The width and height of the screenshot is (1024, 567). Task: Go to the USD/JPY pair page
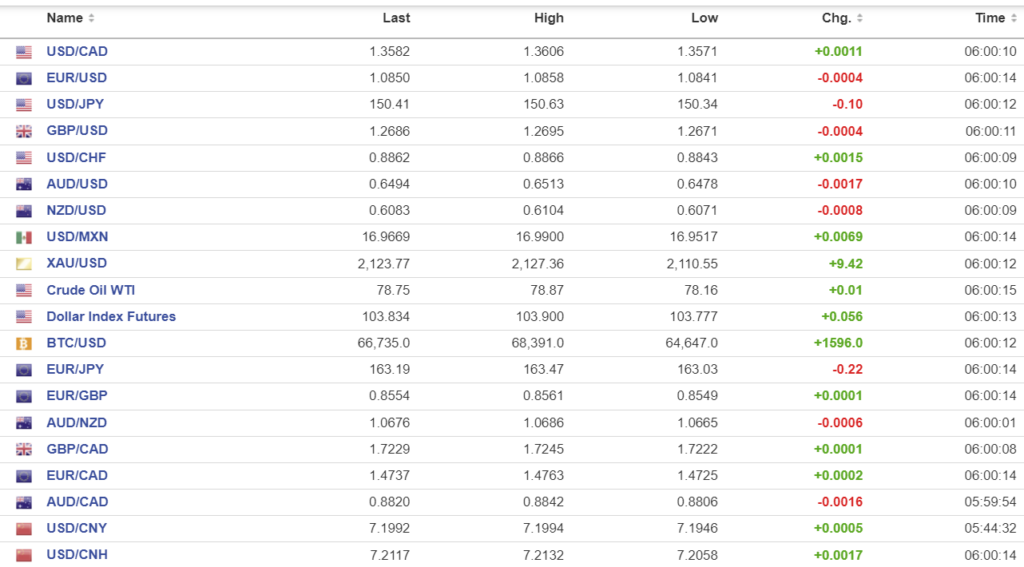coord(75,104)
